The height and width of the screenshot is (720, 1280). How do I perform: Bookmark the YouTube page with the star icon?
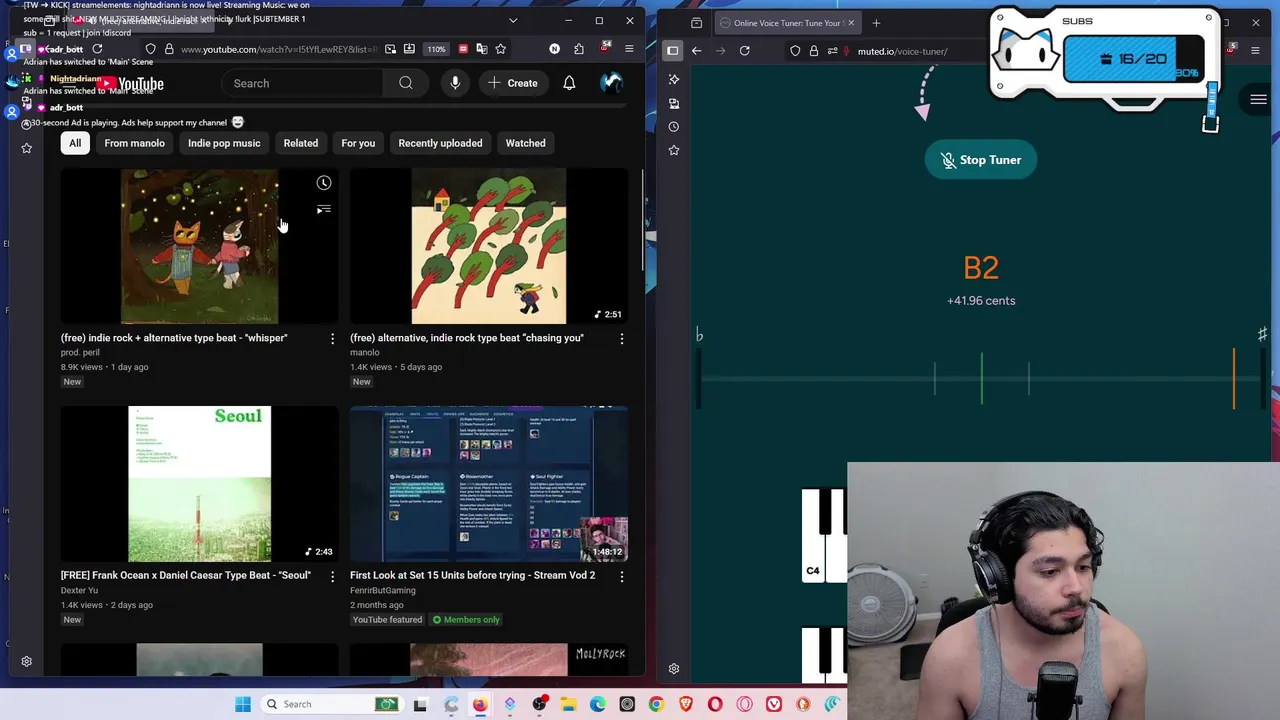coord(501,49)
